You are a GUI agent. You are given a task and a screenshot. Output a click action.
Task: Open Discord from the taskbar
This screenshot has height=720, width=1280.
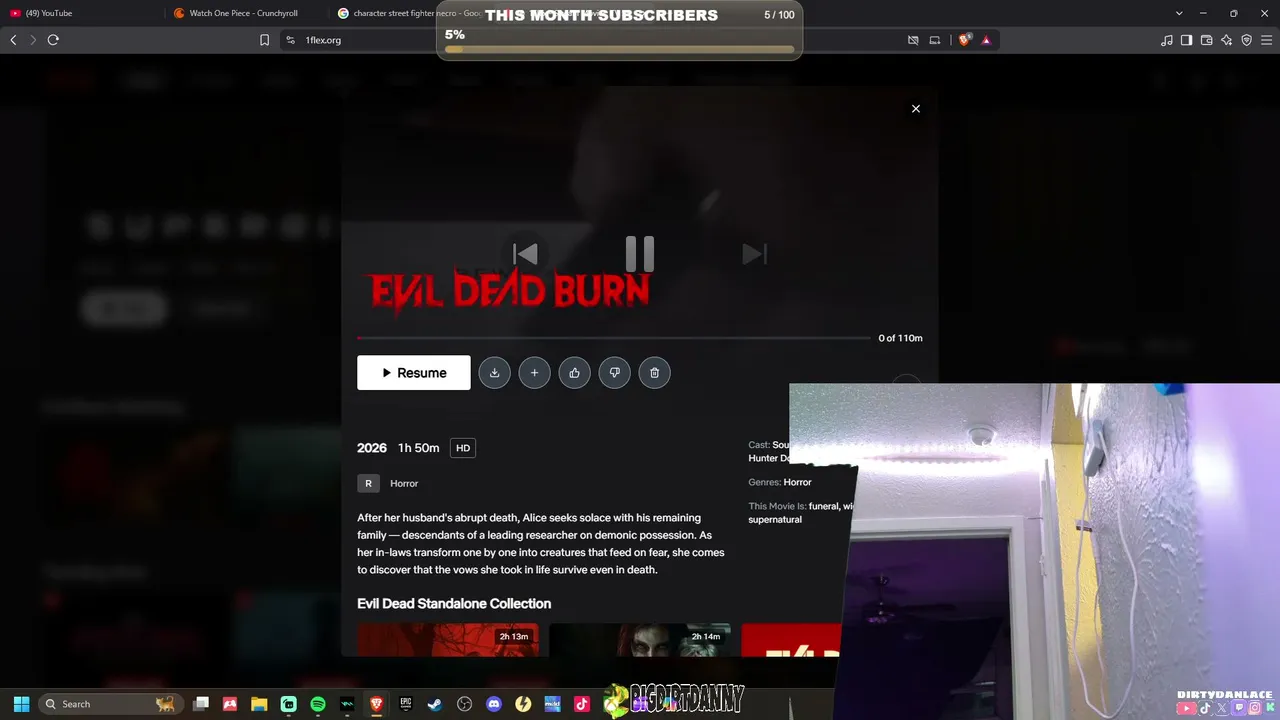point(493,704)
